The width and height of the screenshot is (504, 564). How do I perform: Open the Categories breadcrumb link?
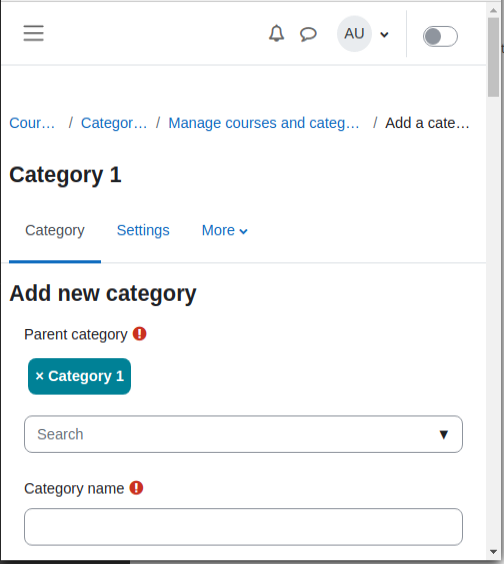114,123
